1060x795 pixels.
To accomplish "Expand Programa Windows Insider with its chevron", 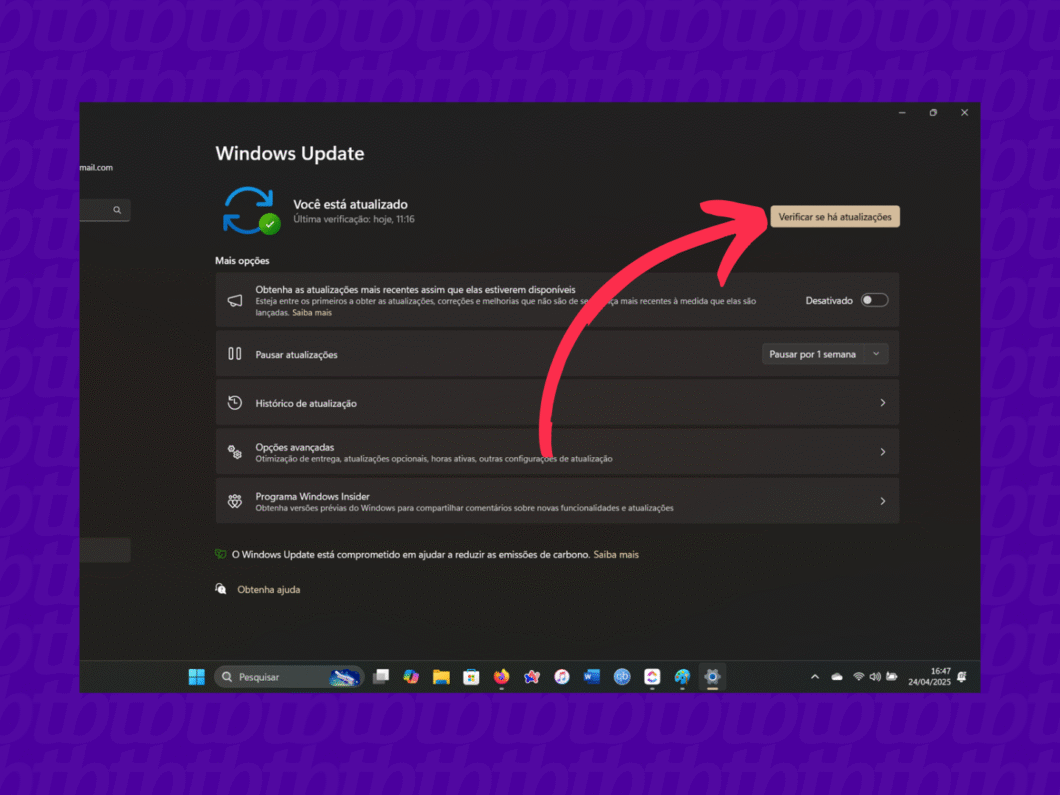I will [x=882, y=500].
